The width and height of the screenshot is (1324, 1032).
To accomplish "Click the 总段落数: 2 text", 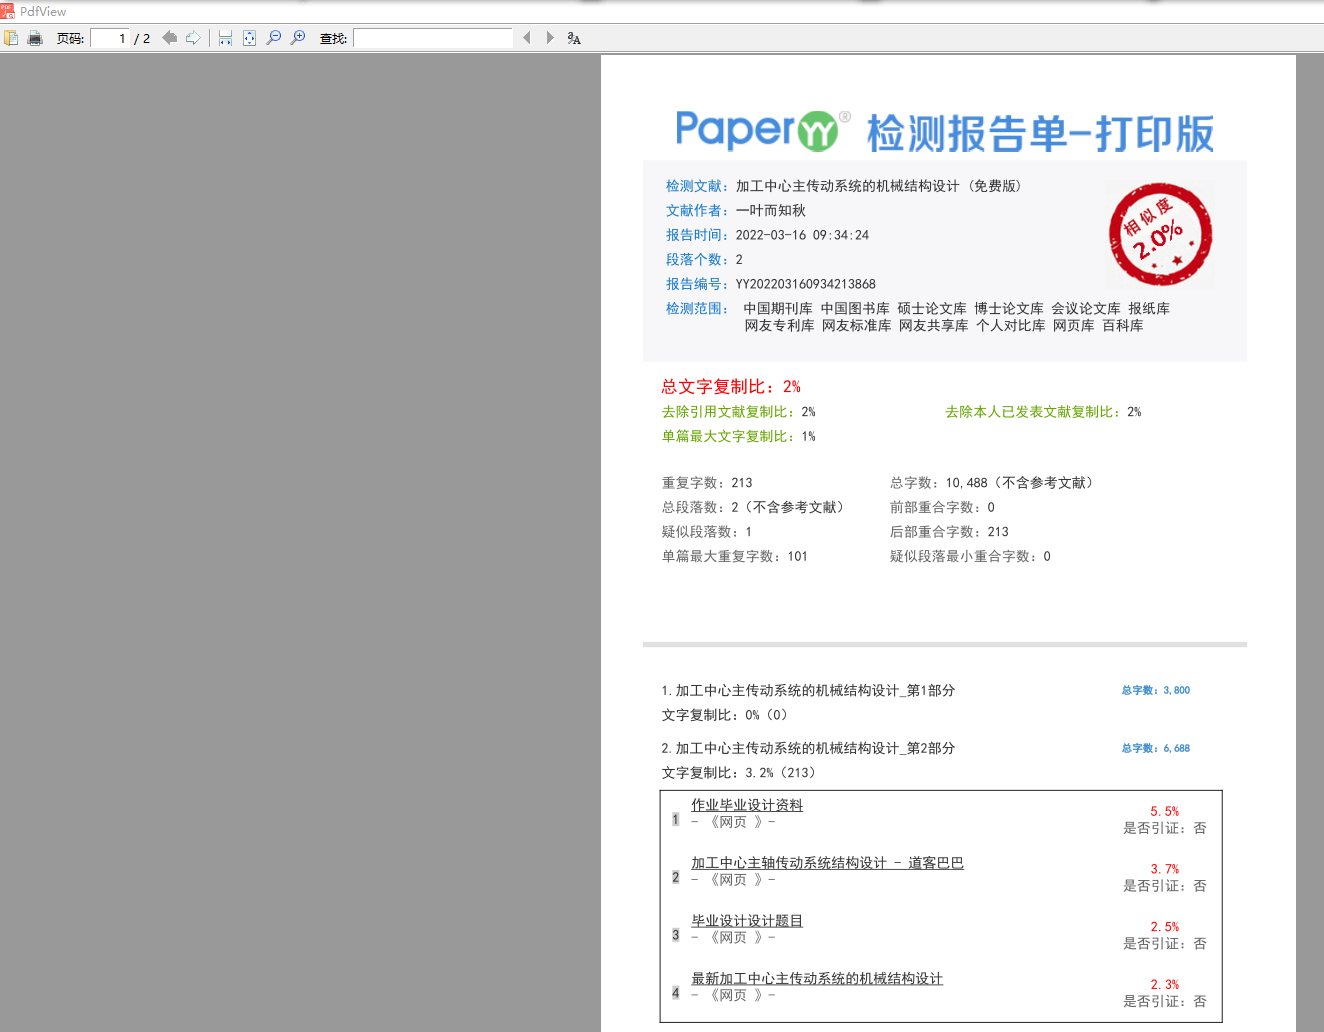I will tap(700, 507).
